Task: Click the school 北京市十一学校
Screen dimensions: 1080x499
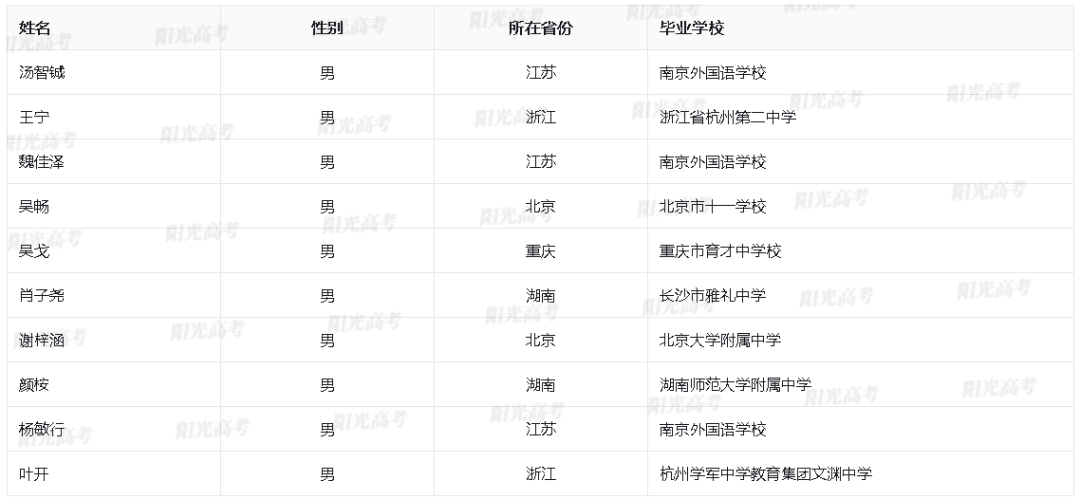Action: click(x=713, y=206)
